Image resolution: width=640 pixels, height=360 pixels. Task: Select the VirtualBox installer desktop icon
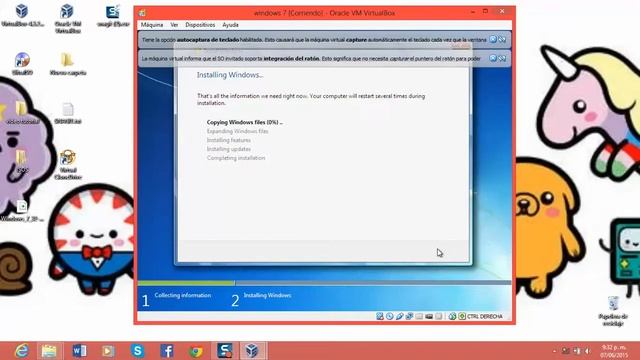tap(22, 15)
